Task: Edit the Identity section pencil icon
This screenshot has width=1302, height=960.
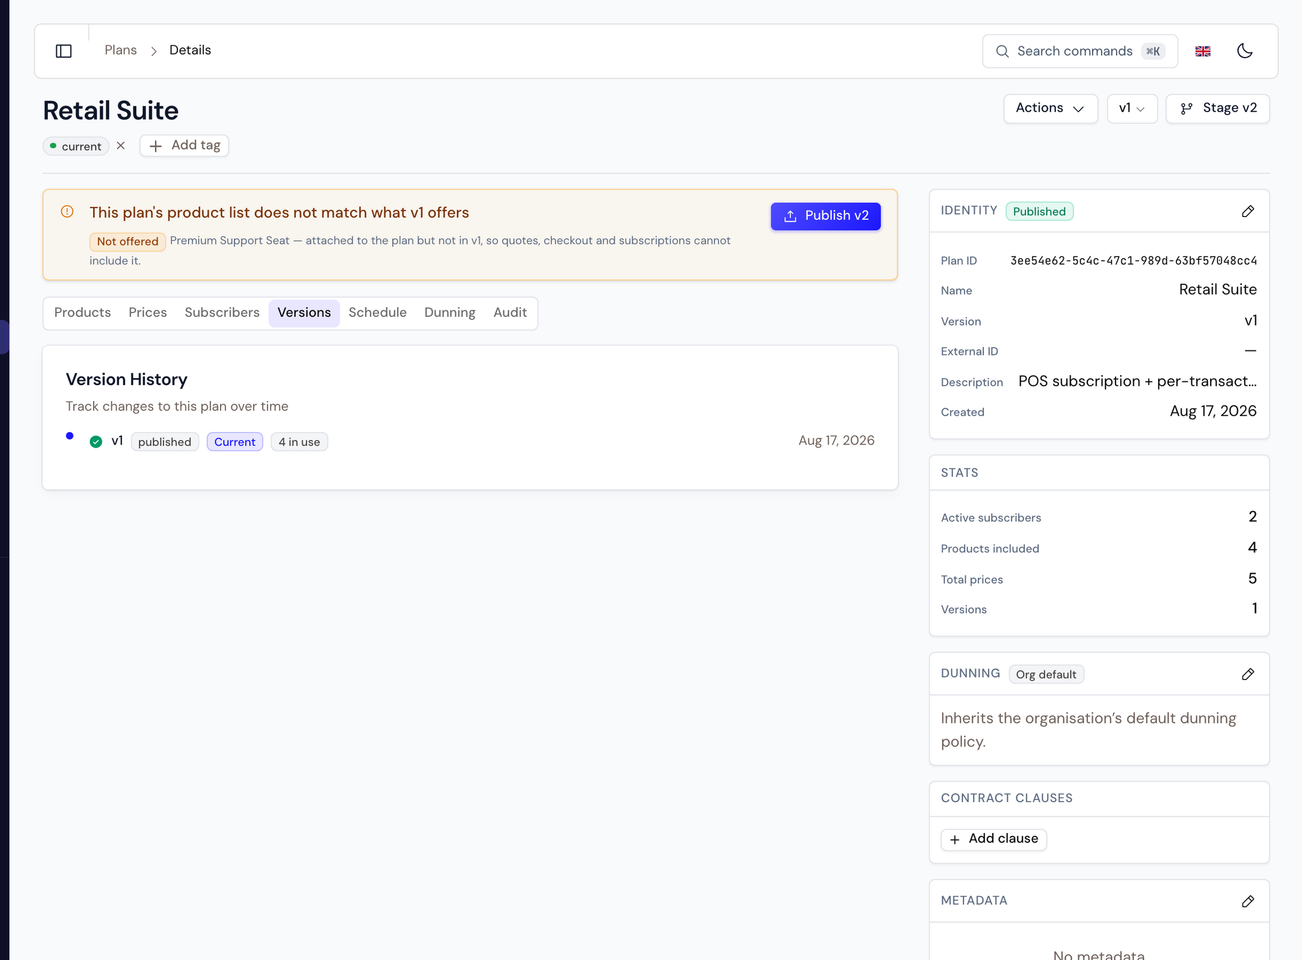Action: point(1248,211)
